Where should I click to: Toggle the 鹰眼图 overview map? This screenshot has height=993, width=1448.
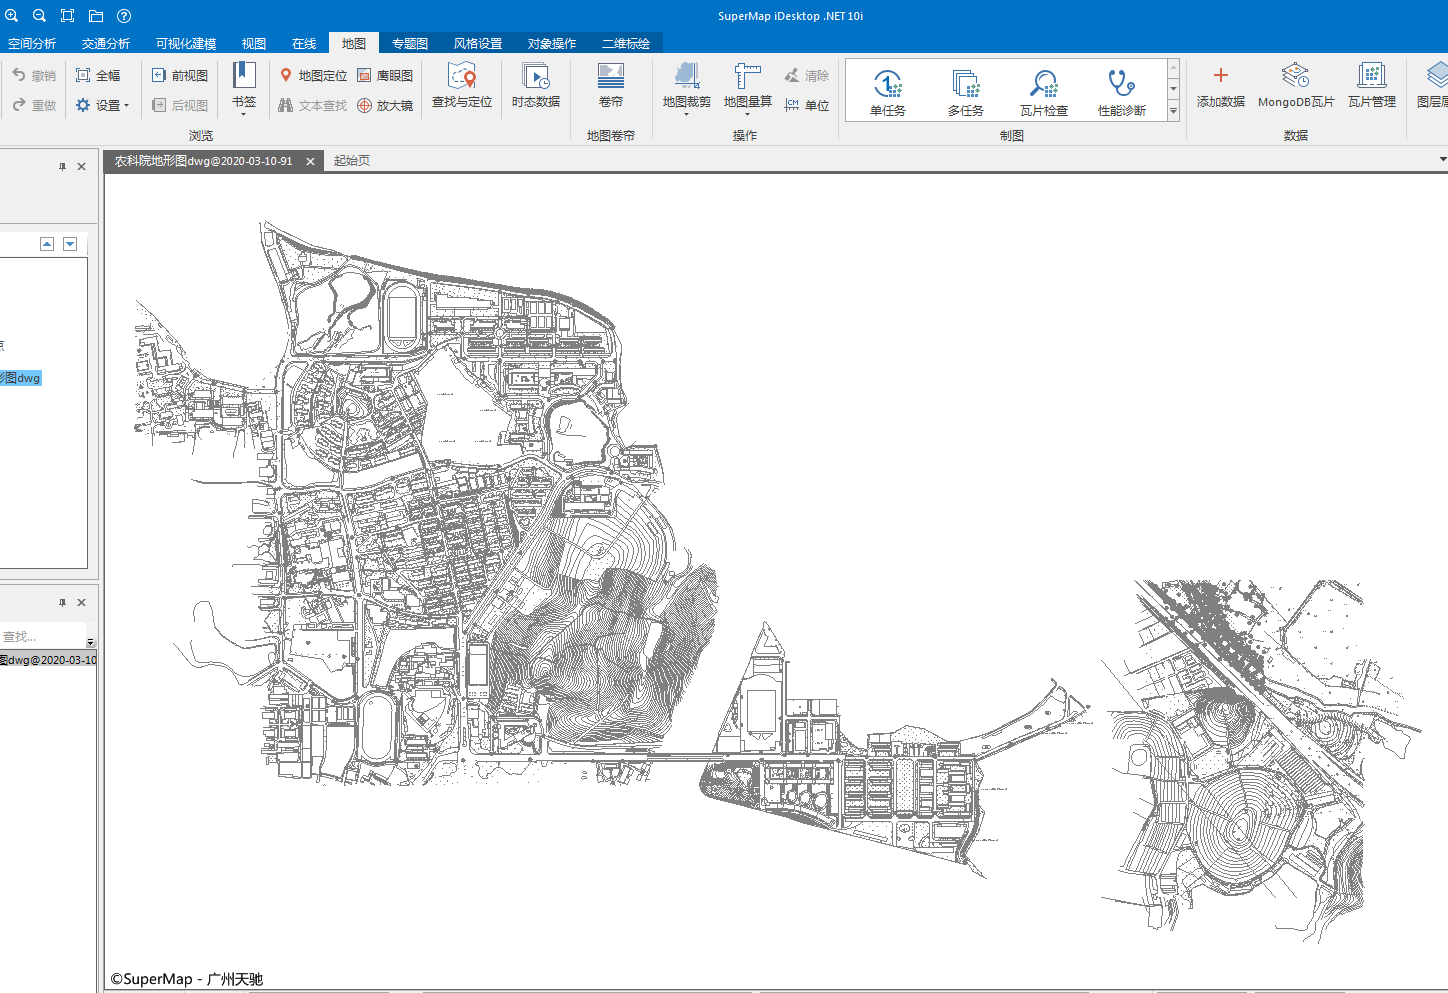pyautogui.click(x=385, y=76)
